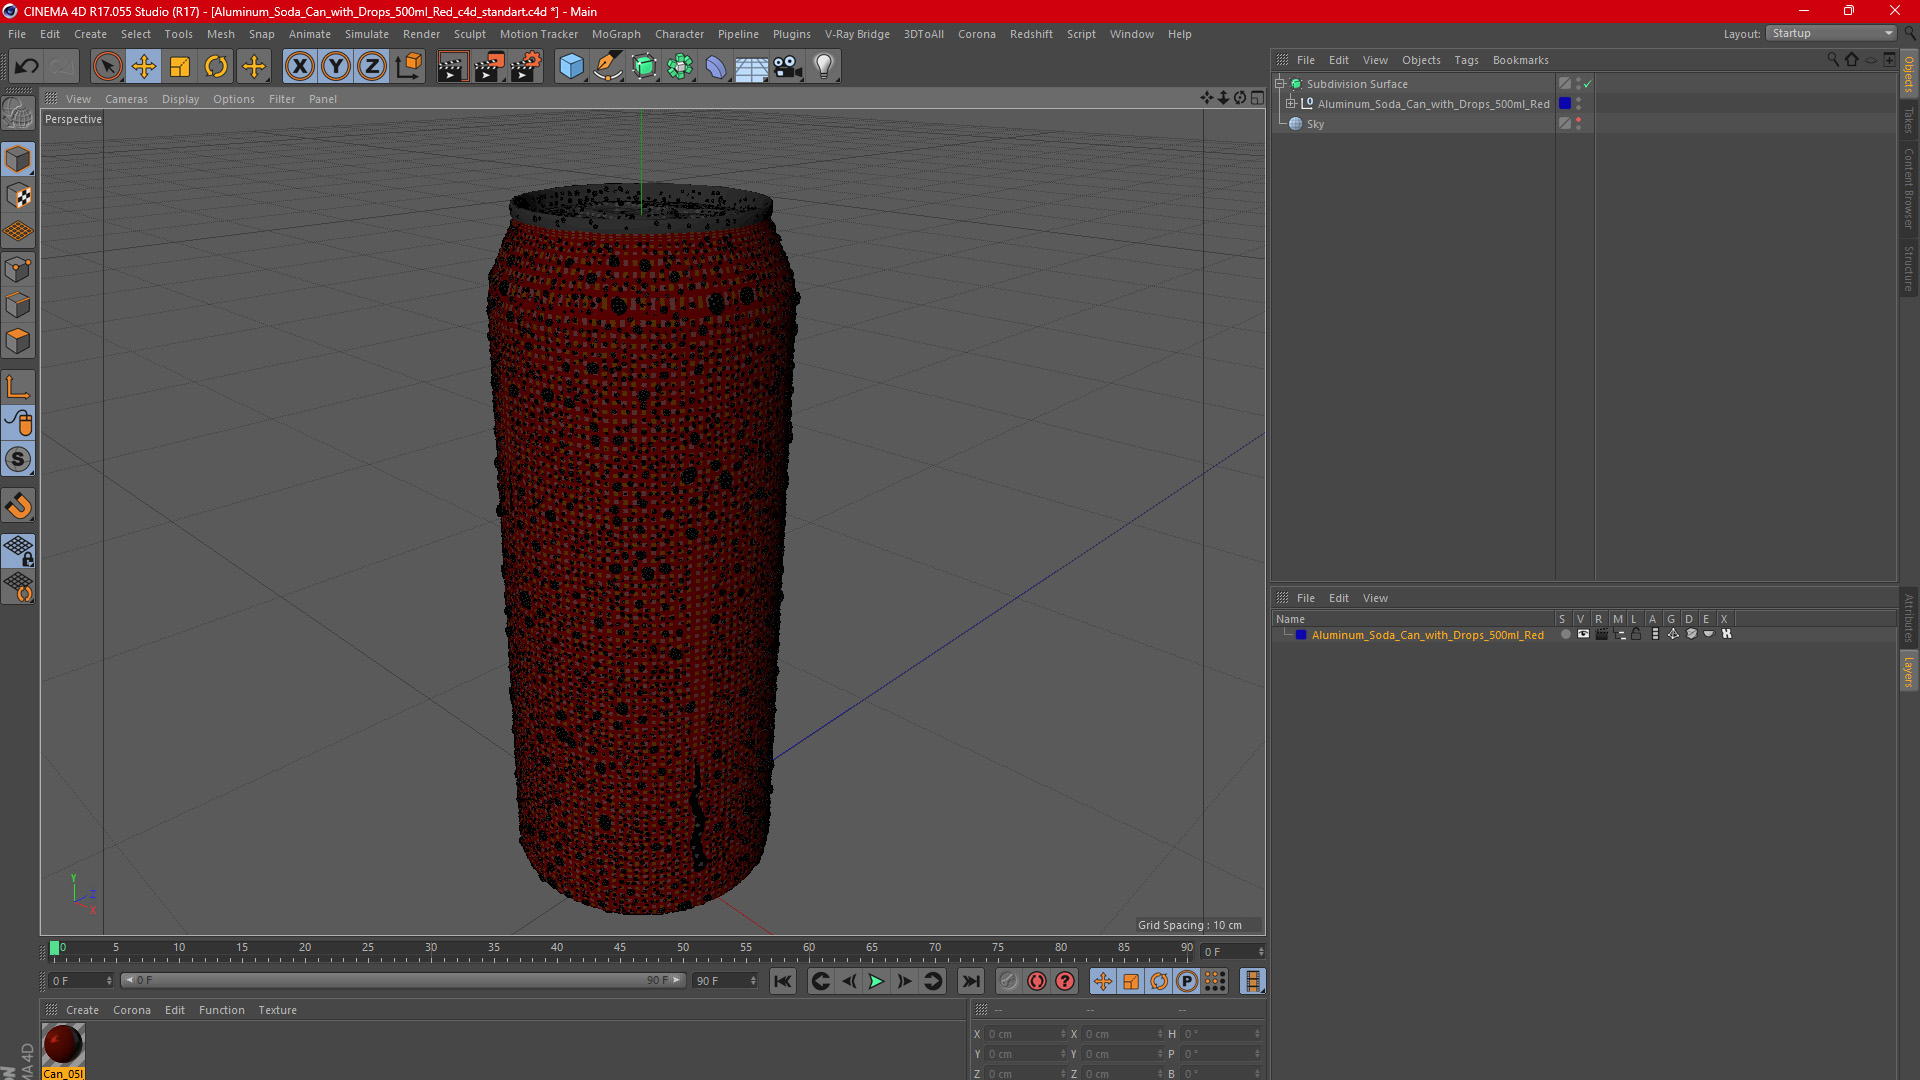Open the material manager Texture menu

tap(277, 1010)
